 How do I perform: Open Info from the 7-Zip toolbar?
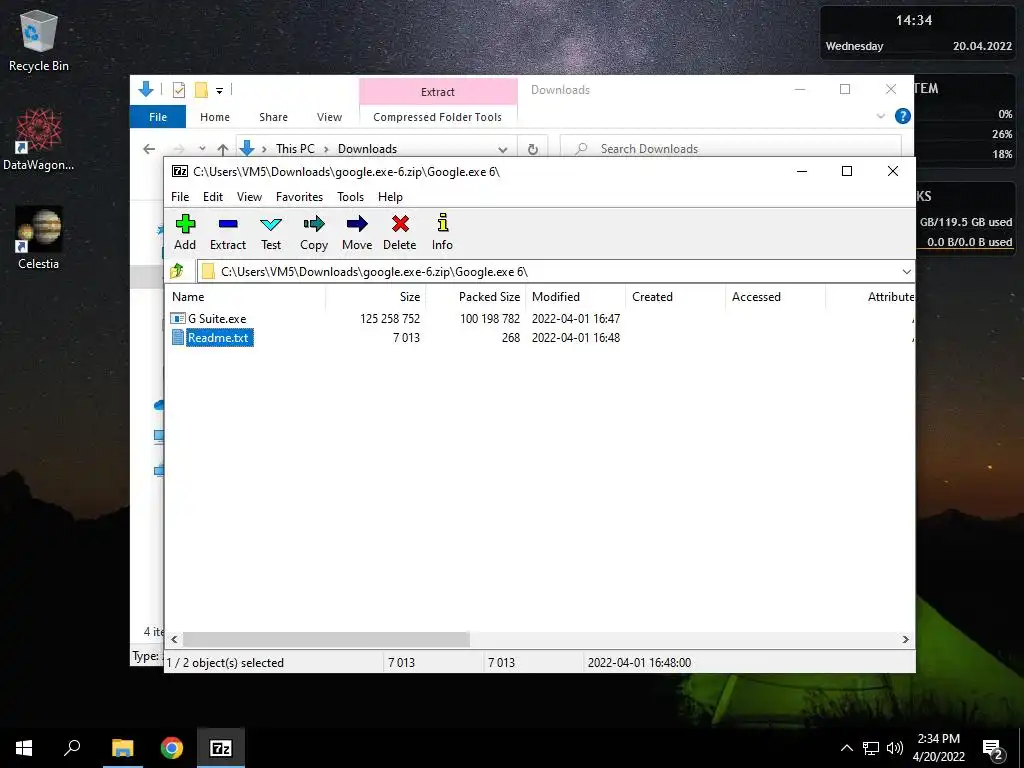click(442, 232)
